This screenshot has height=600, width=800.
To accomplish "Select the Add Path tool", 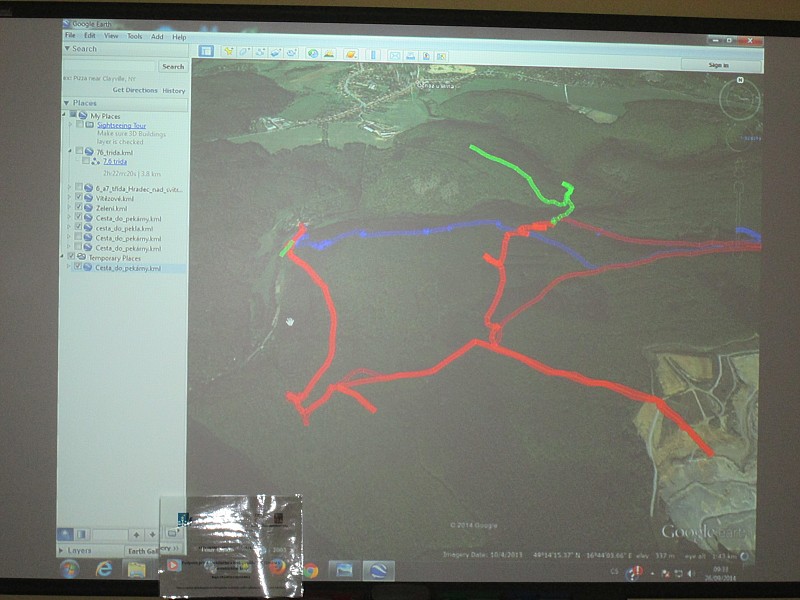I will click(x=260, y=52).
